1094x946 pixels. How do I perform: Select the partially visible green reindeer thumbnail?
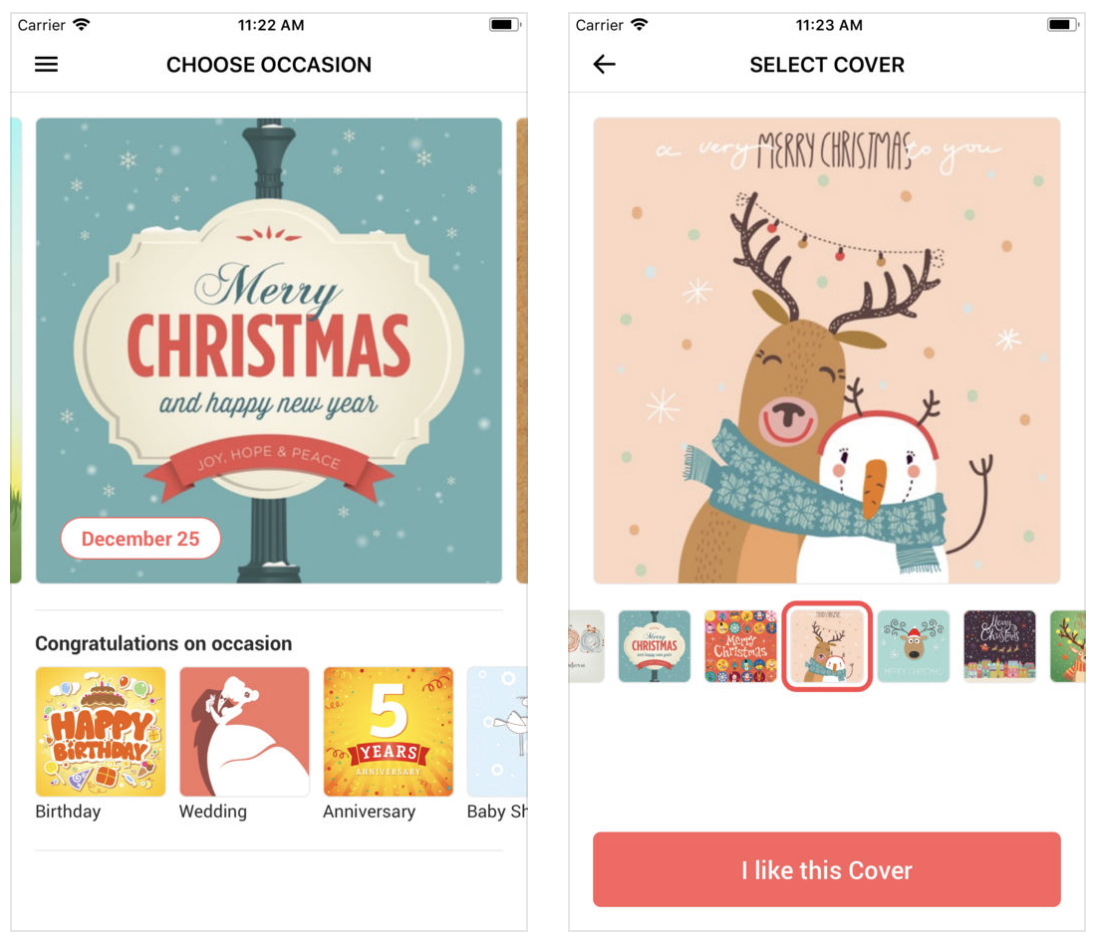coord(1067,646)
